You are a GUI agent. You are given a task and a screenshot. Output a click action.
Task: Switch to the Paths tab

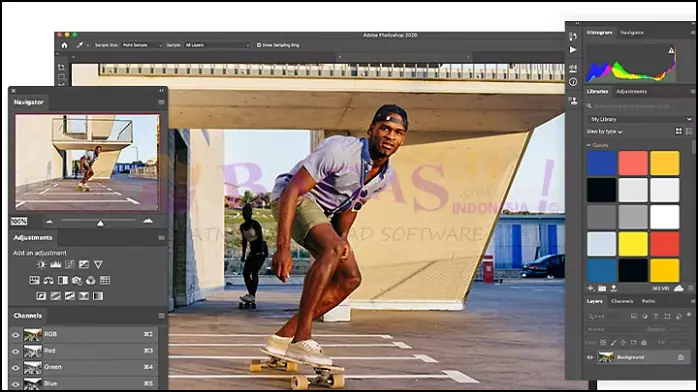coord(648,301)
